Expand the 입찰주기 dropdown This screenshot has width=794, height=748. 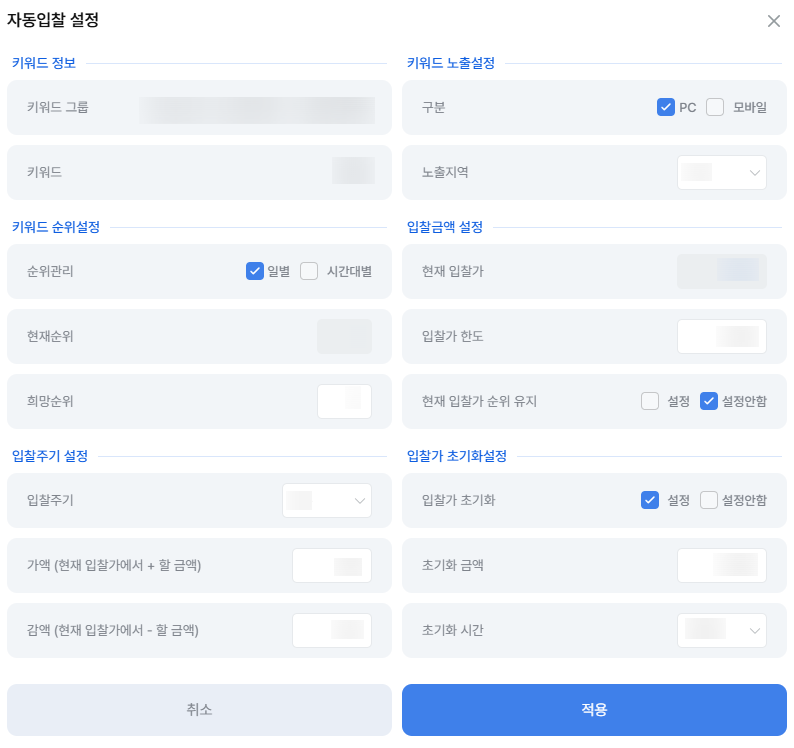coord(327,500)
